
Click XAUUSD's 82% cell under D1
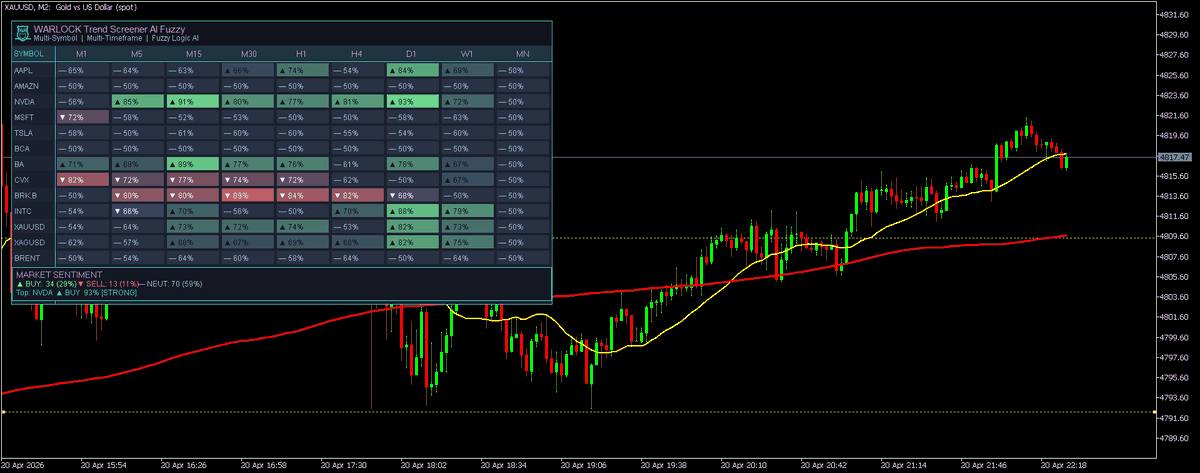412,227
